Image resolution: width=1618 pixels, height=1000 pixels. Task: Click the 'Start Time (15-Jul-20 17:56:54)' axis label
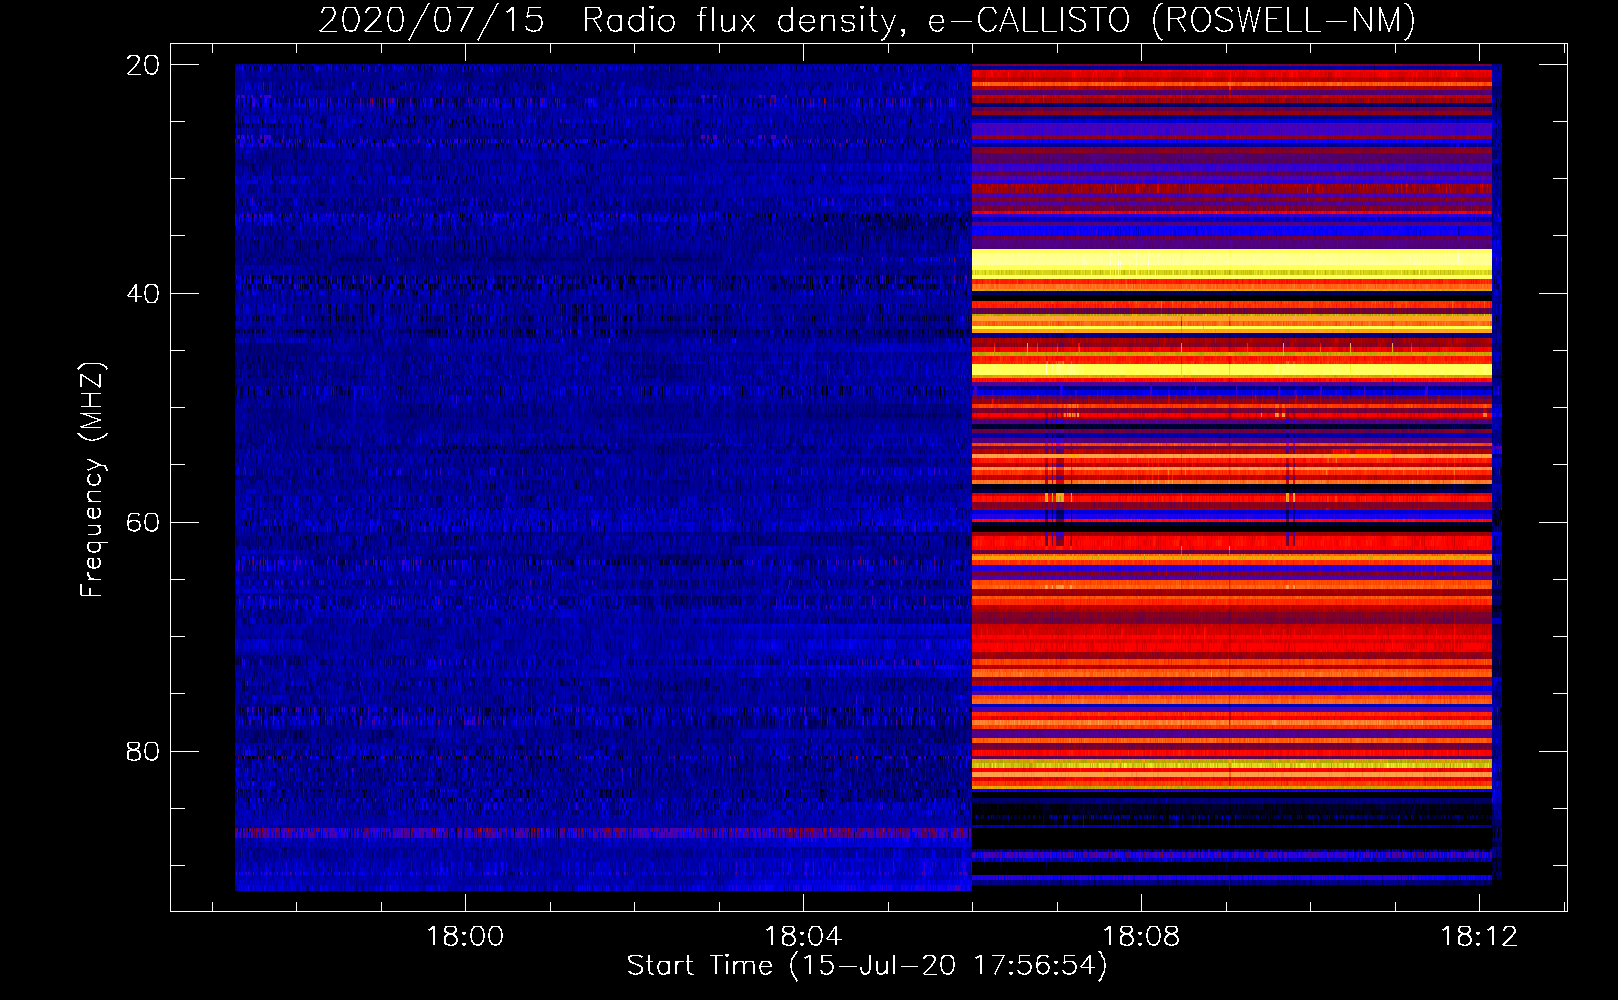[x=867, y=966]
